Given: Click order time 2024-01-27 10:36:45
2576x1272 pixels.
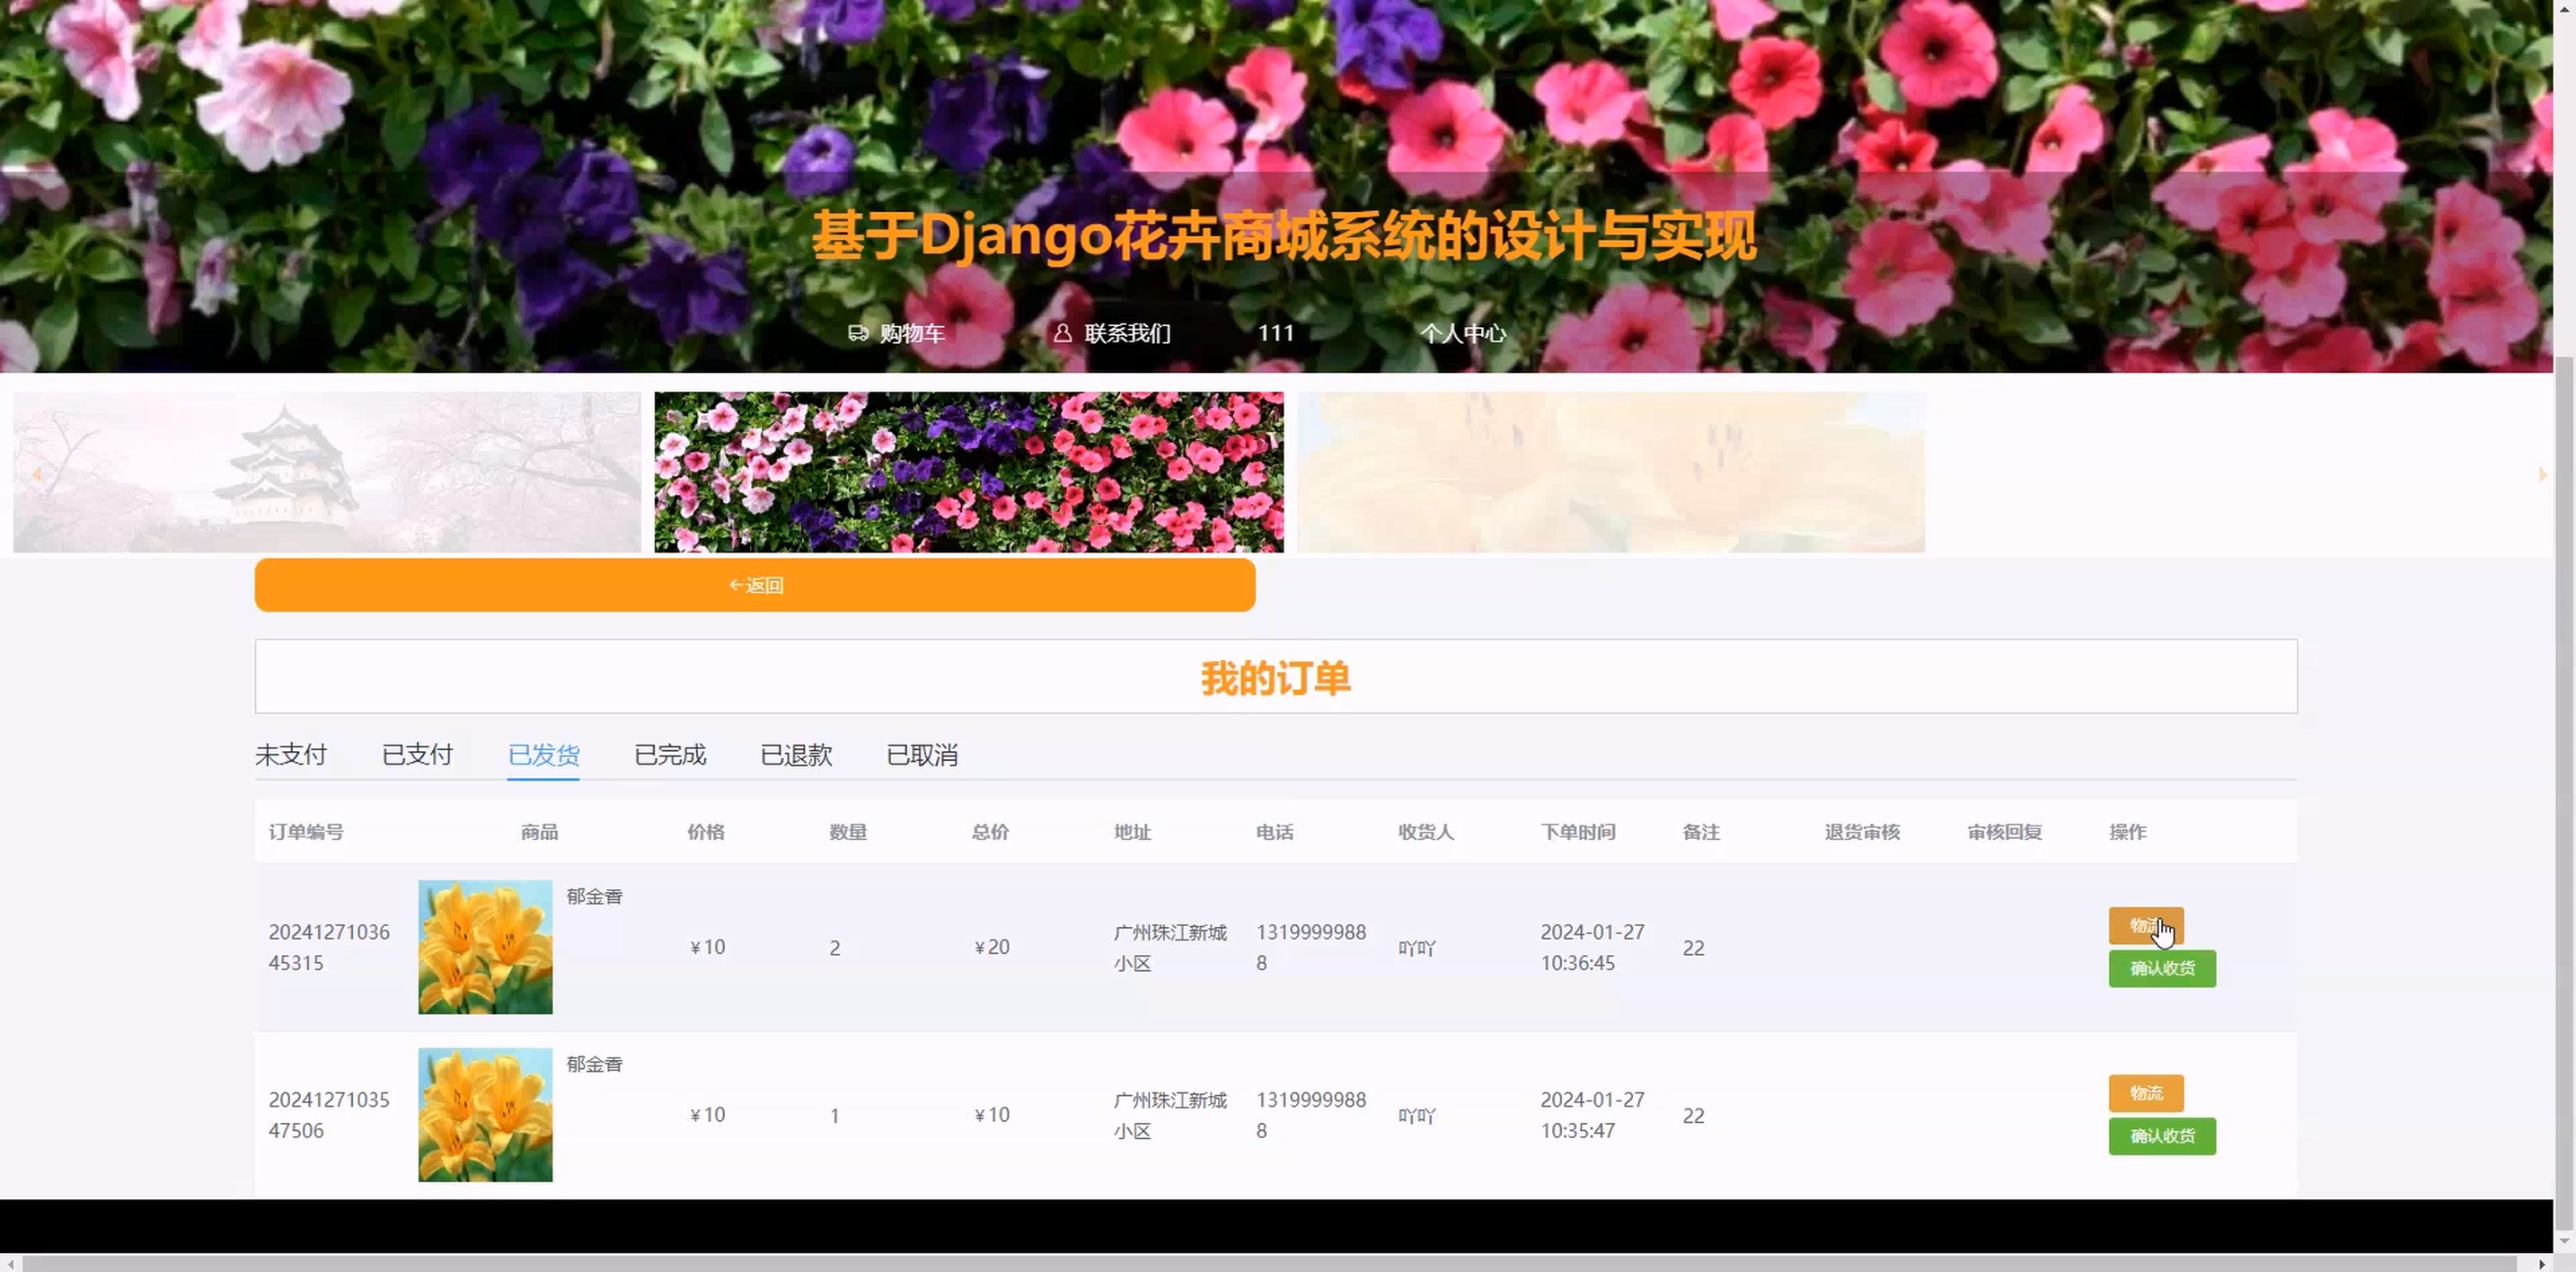Looking at the screenshot, I should [1592, 947].
